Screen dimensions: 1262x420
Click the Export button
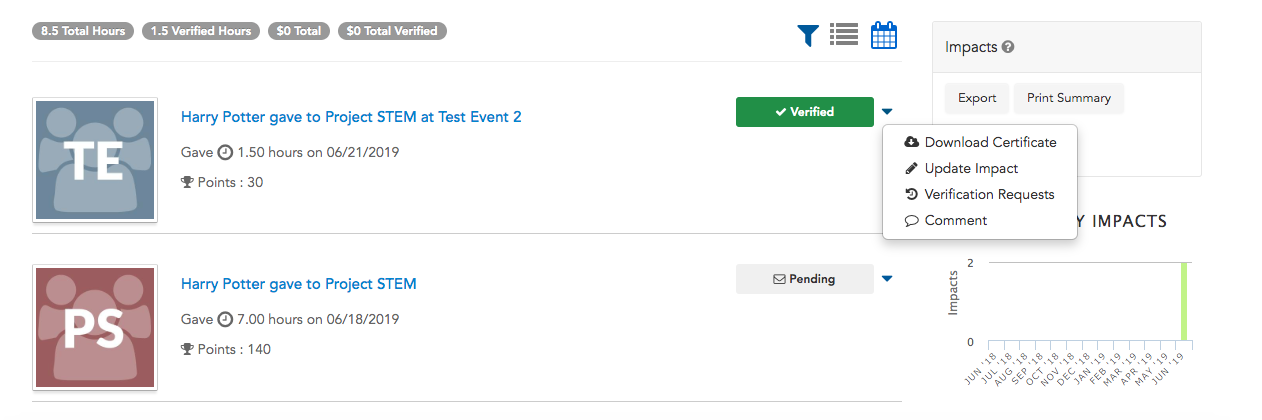[977, 98]
